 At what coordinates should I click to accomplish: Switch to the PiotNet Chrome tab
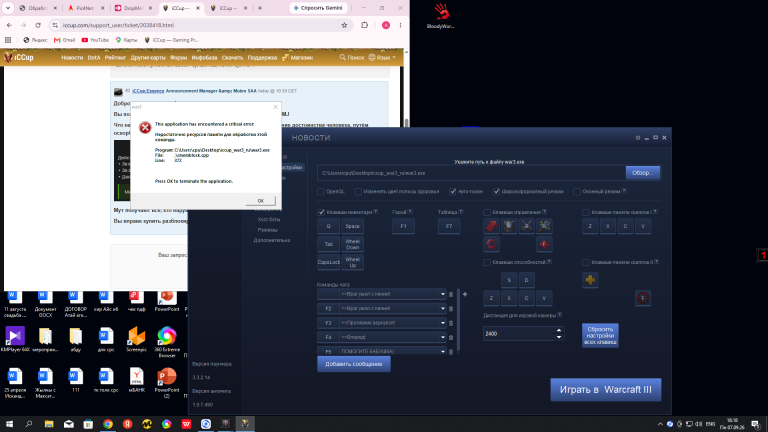[86, 8]
